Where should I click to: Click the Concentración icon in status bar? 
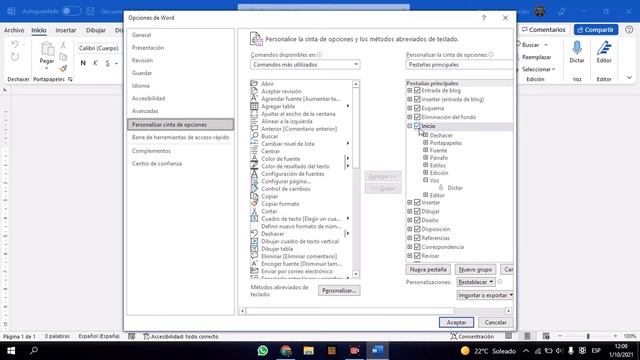pyautogui.click(x=453, y=336)
